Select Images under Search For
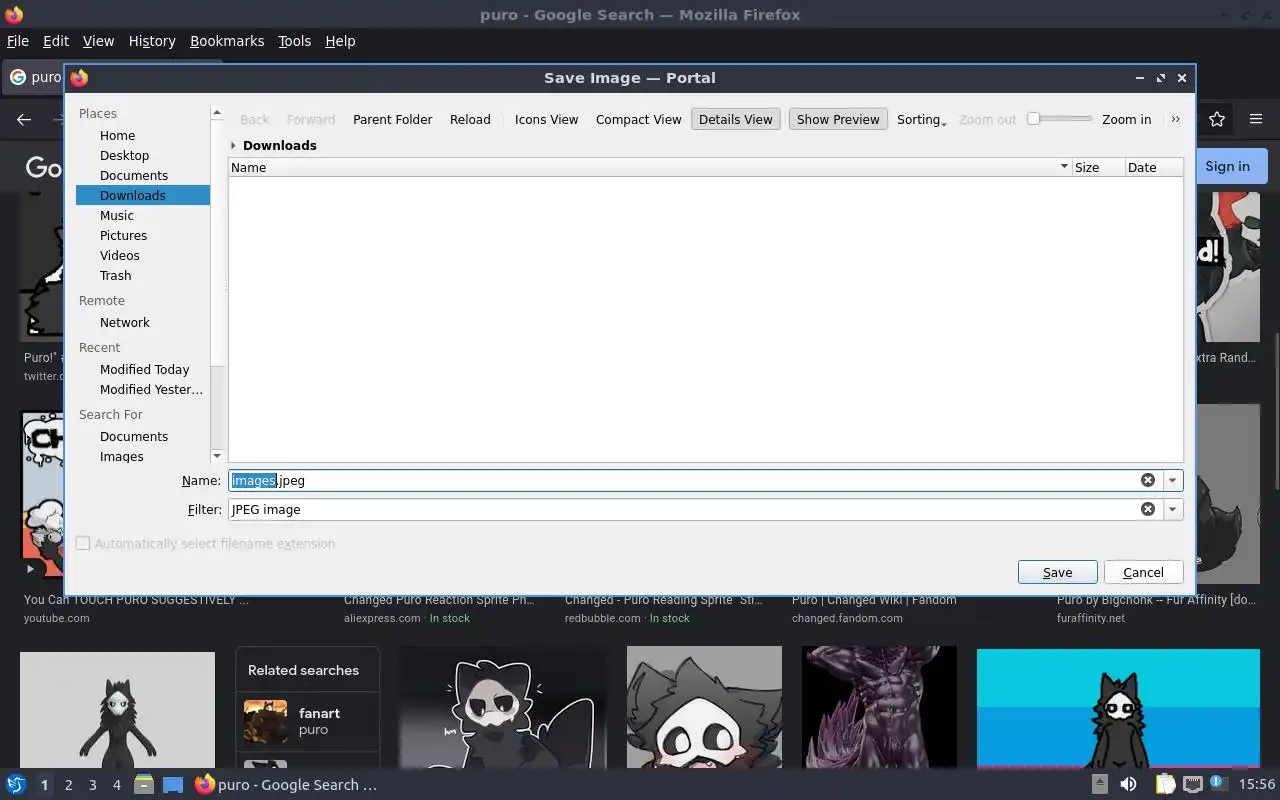 click(121, 456)
